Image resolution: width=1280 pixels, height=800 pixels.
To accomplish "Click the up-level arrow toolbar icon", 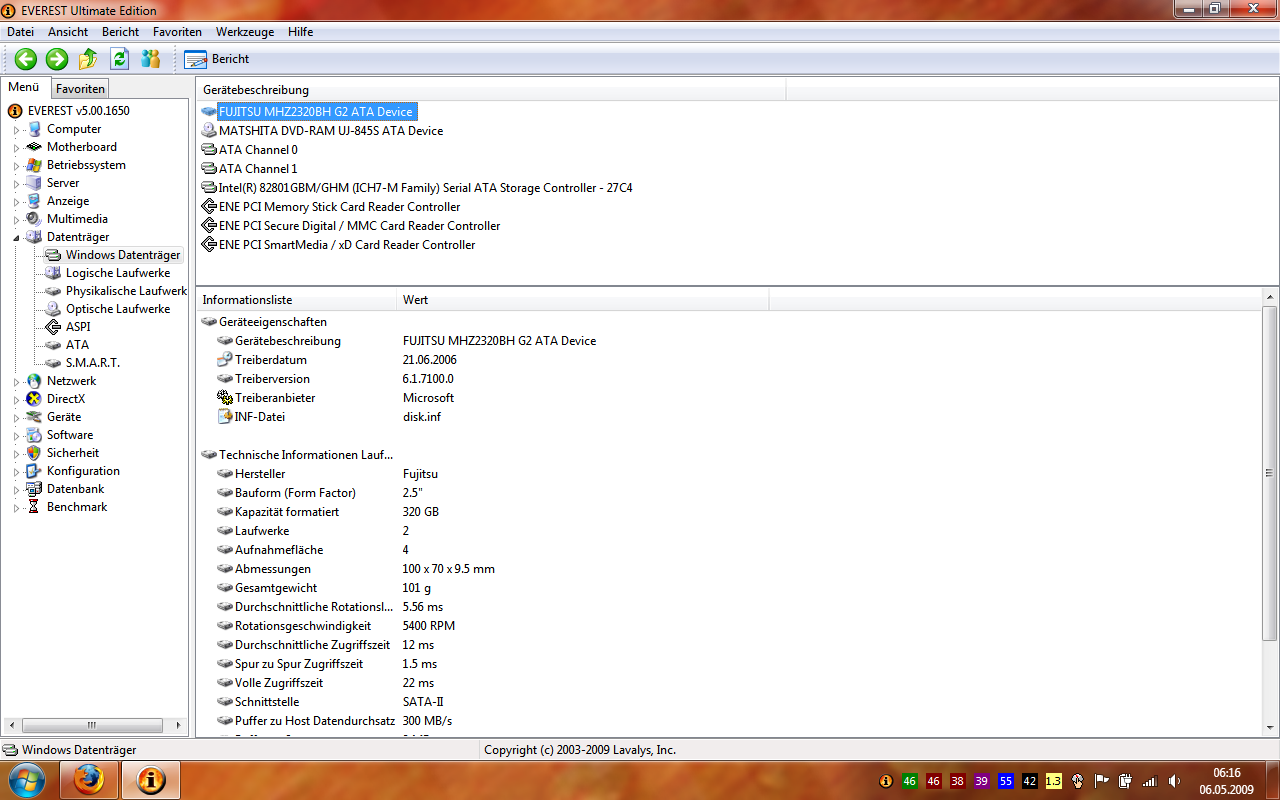I will pos(88,59).
